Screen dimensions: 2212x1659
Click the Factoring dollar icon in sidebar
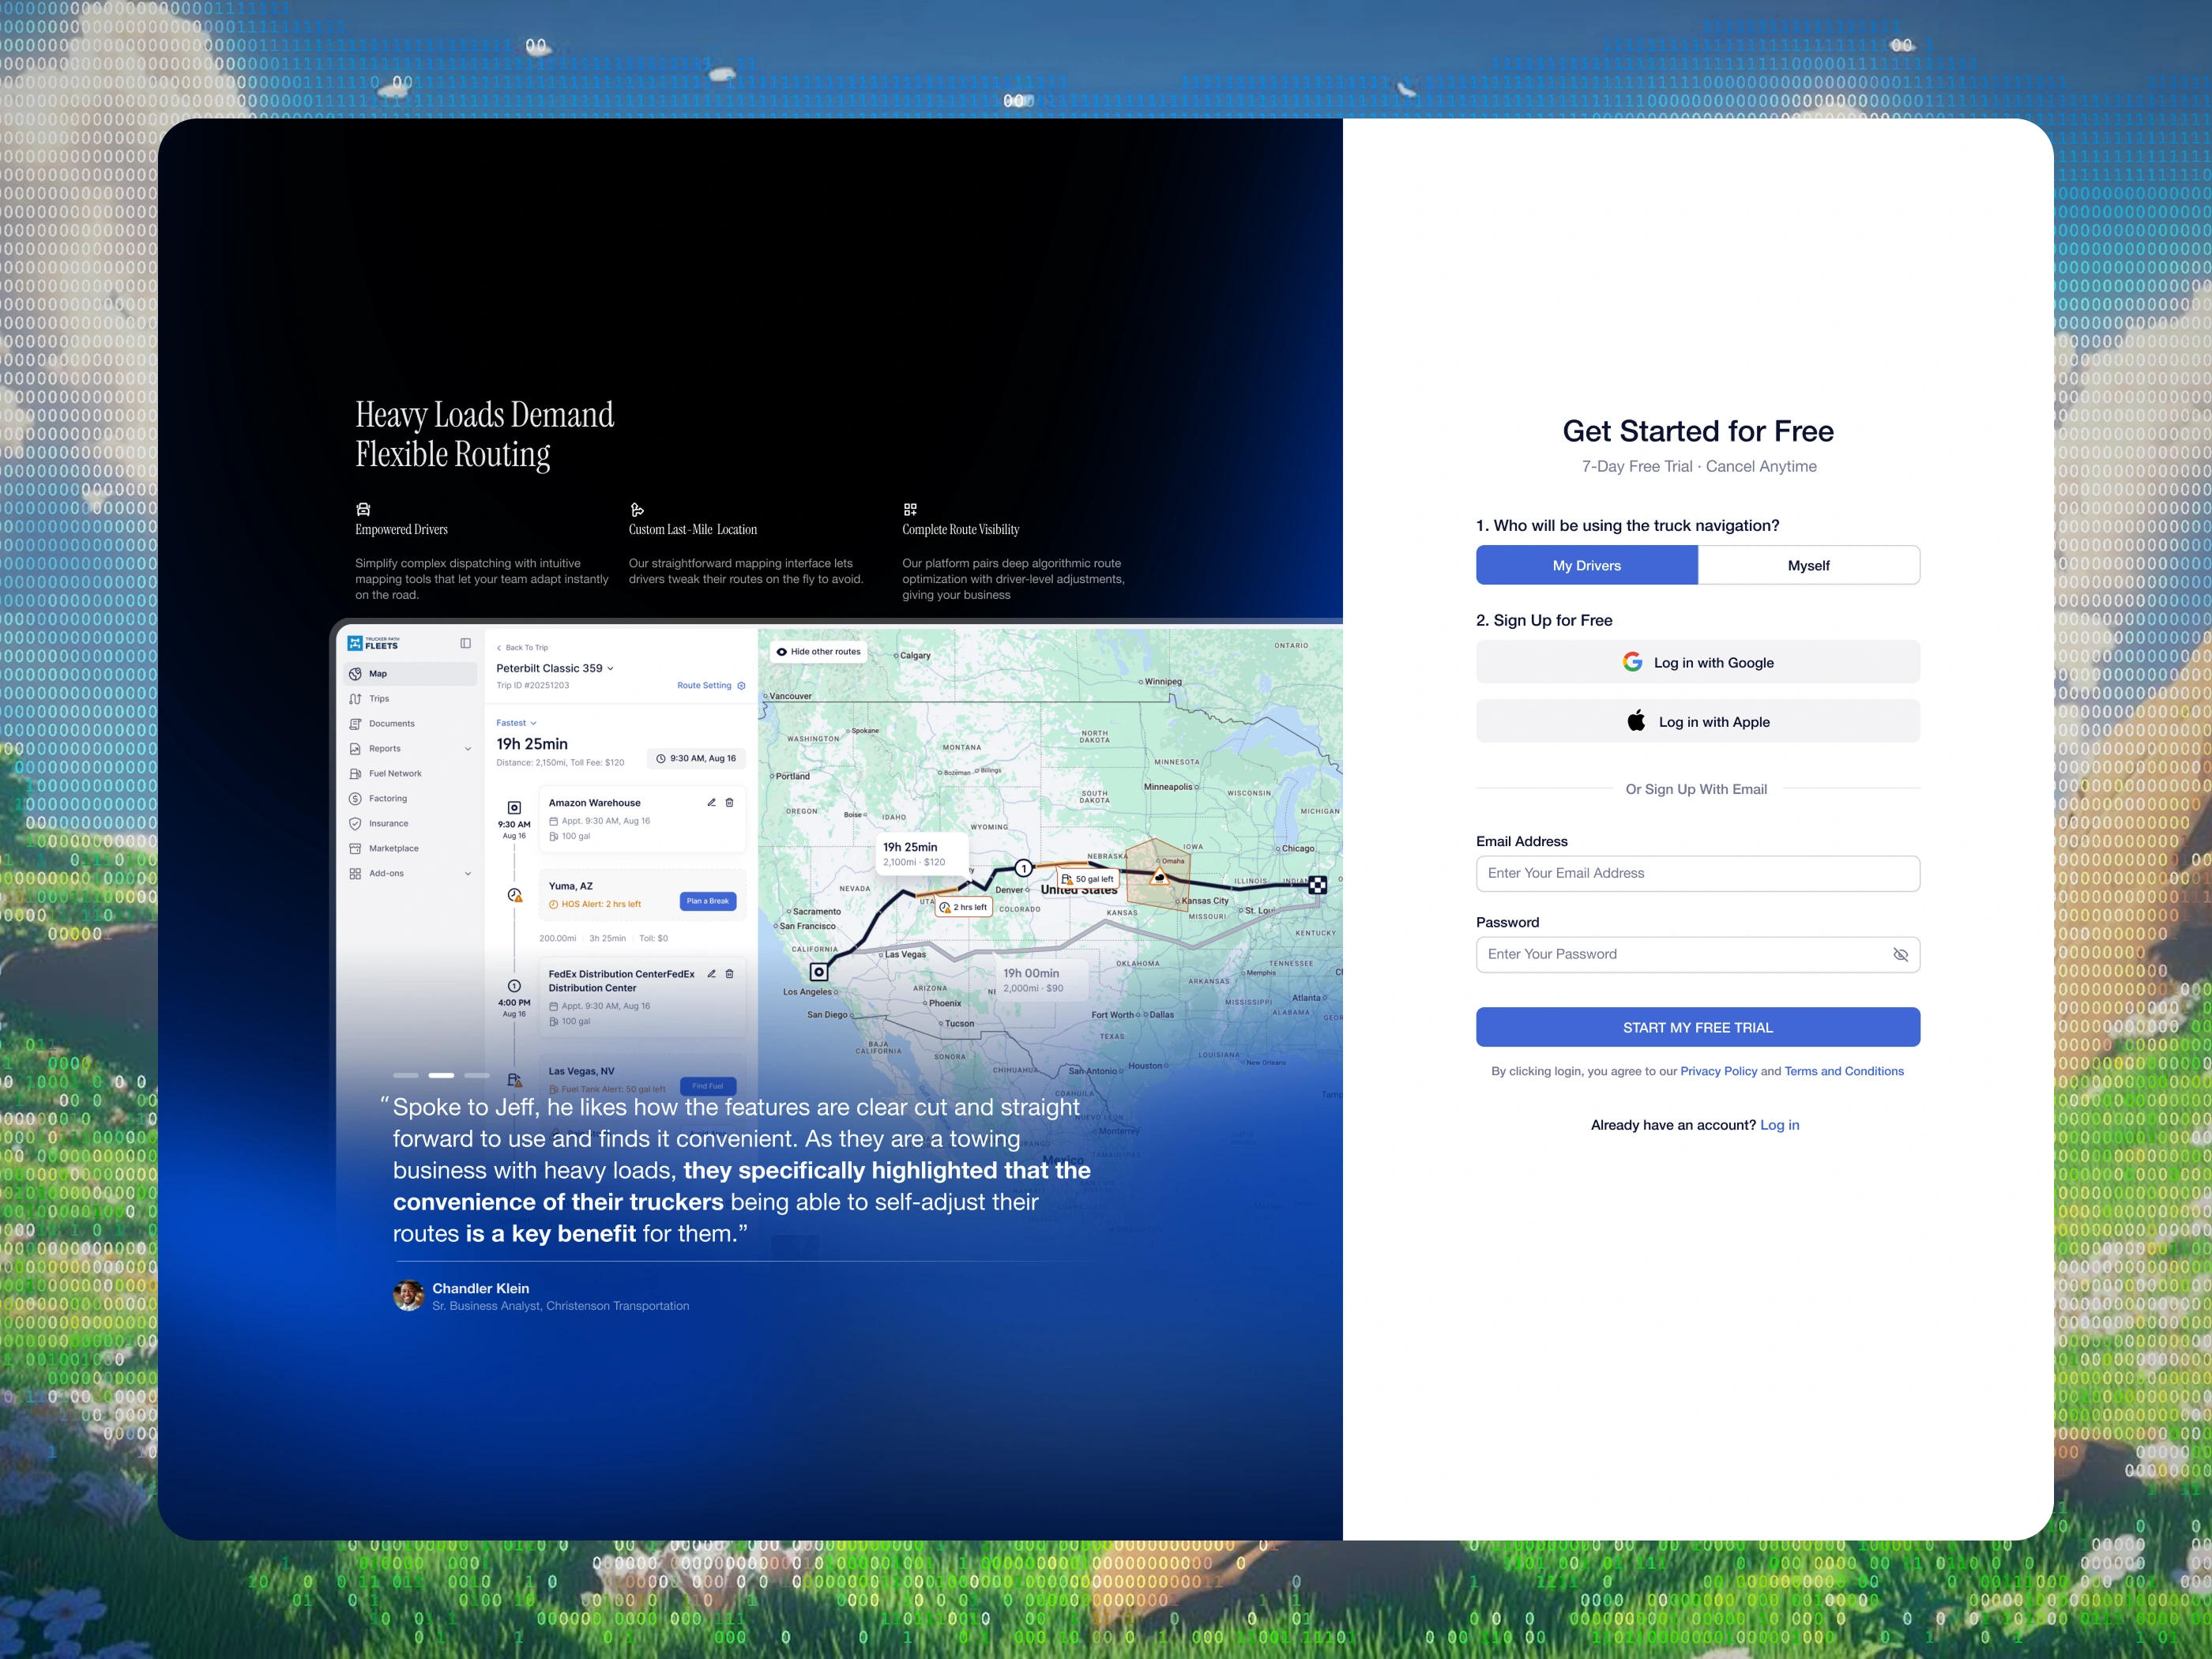pyautogui.click(x=355, y=798)
